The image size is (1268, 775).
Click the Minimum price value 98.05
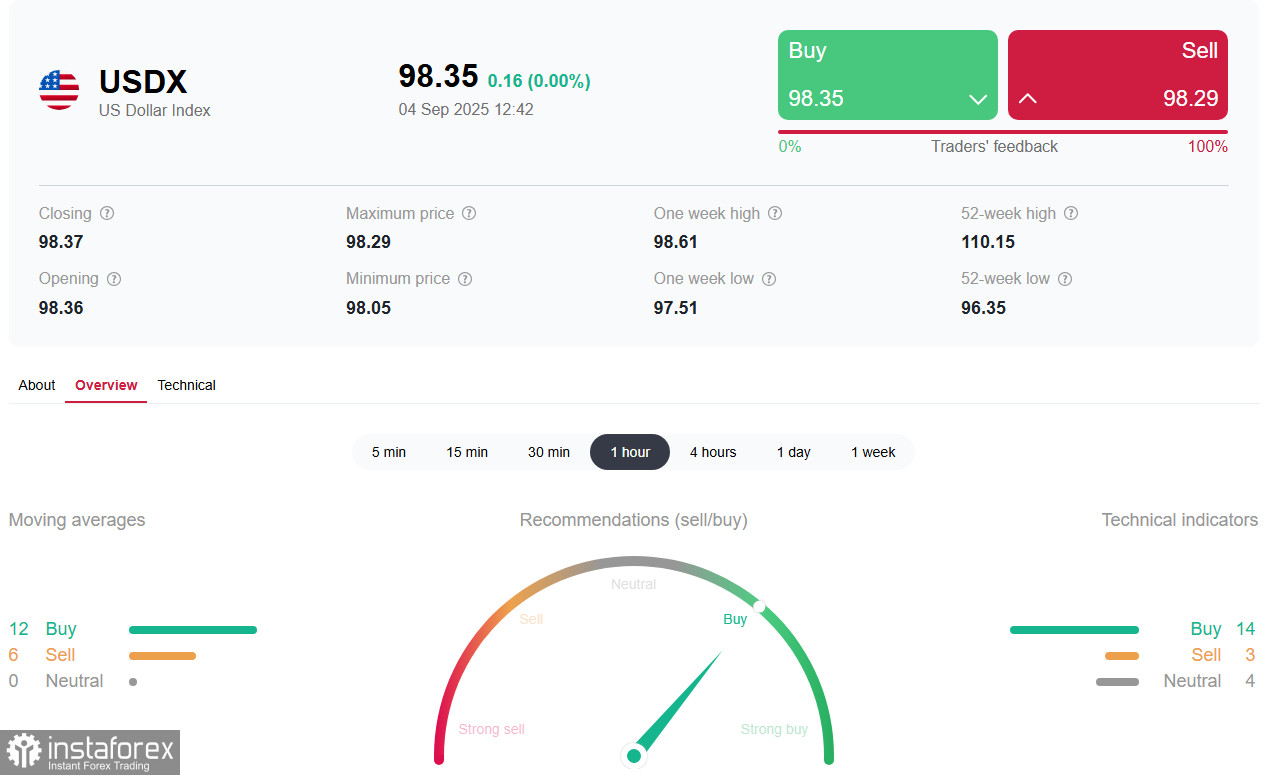click(368, 308)
